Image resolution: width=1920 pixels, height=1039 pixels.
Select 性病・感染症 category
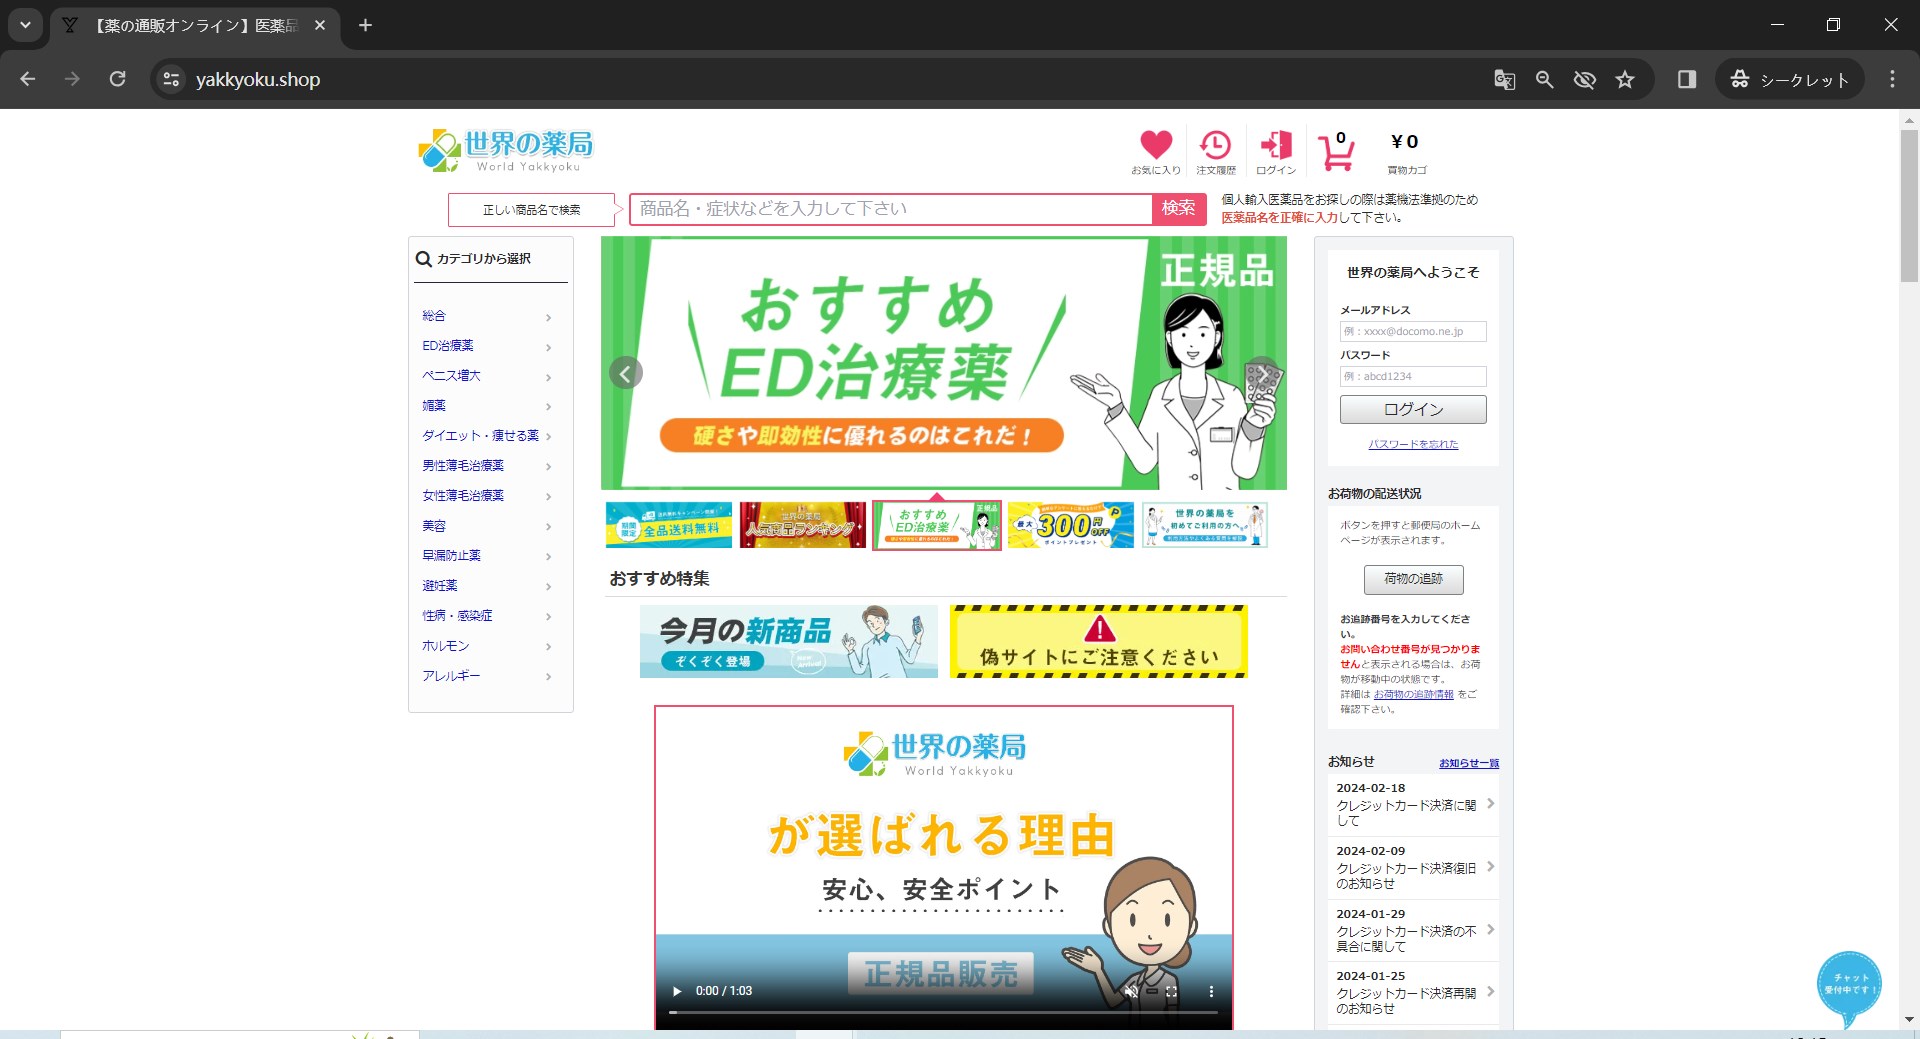488,616
